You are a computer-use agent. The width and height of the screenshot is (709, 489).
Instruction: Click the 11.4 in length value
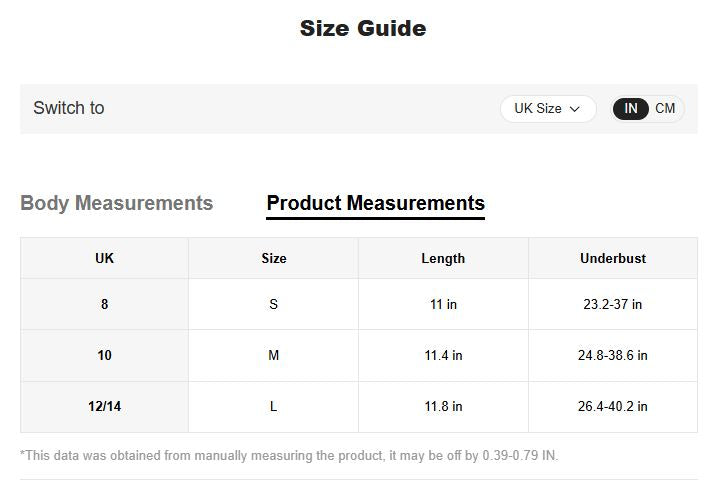[443, 355]
